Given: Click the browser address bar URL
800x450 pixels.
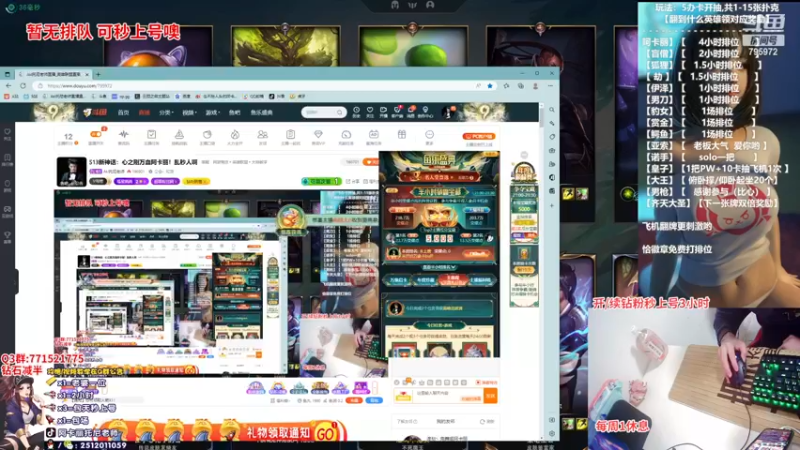Looking at the screenshot, I should coord(79,86).
